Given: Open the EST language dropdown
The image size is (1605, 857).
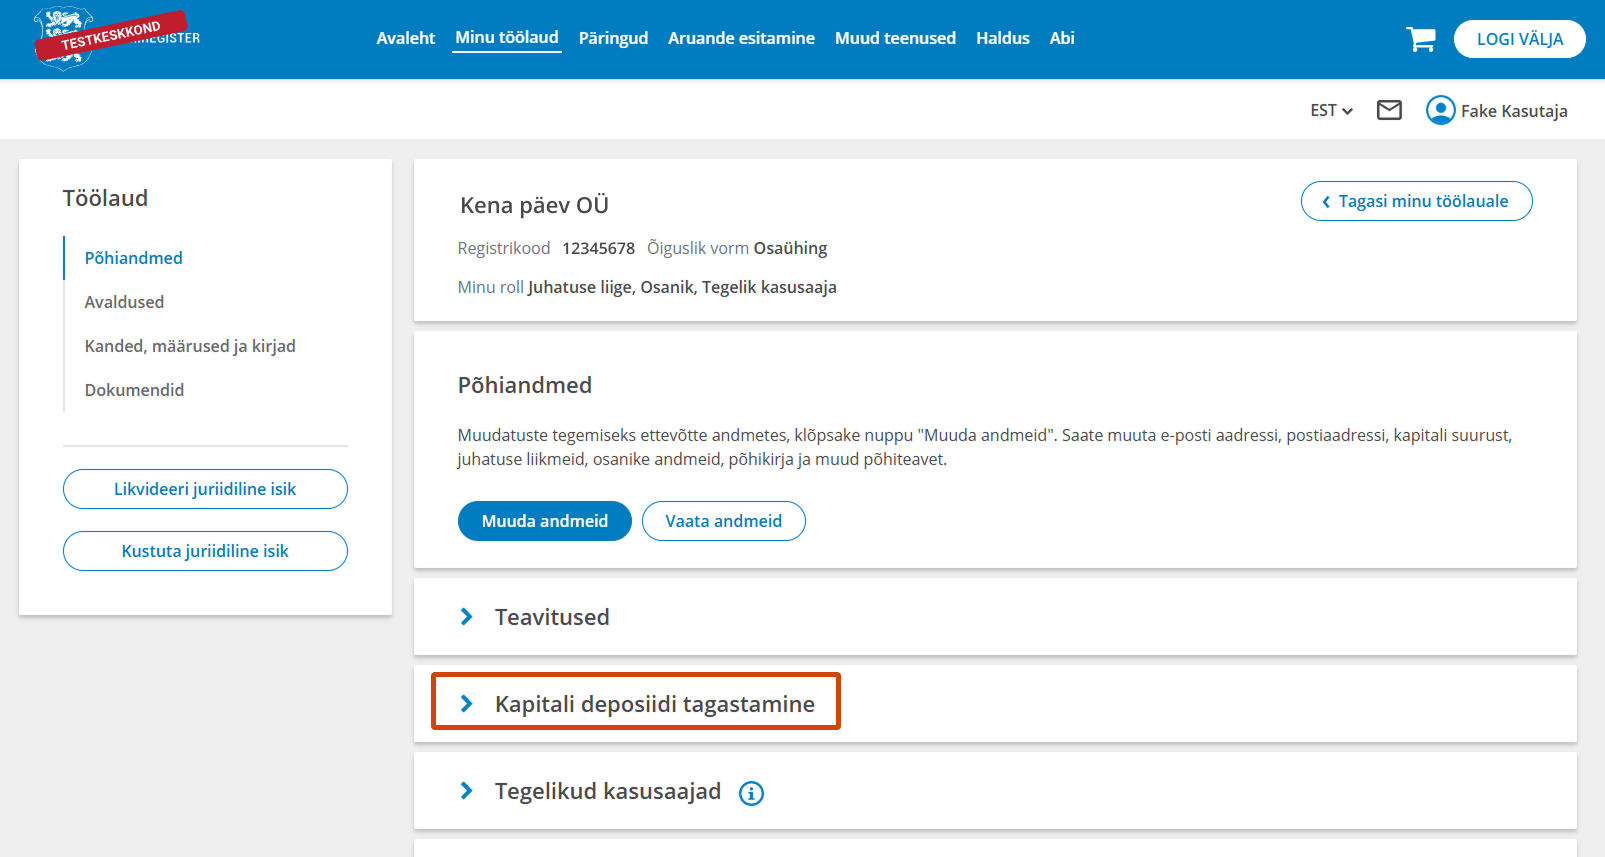Looking at the screenshot, I should (1331, 110).
